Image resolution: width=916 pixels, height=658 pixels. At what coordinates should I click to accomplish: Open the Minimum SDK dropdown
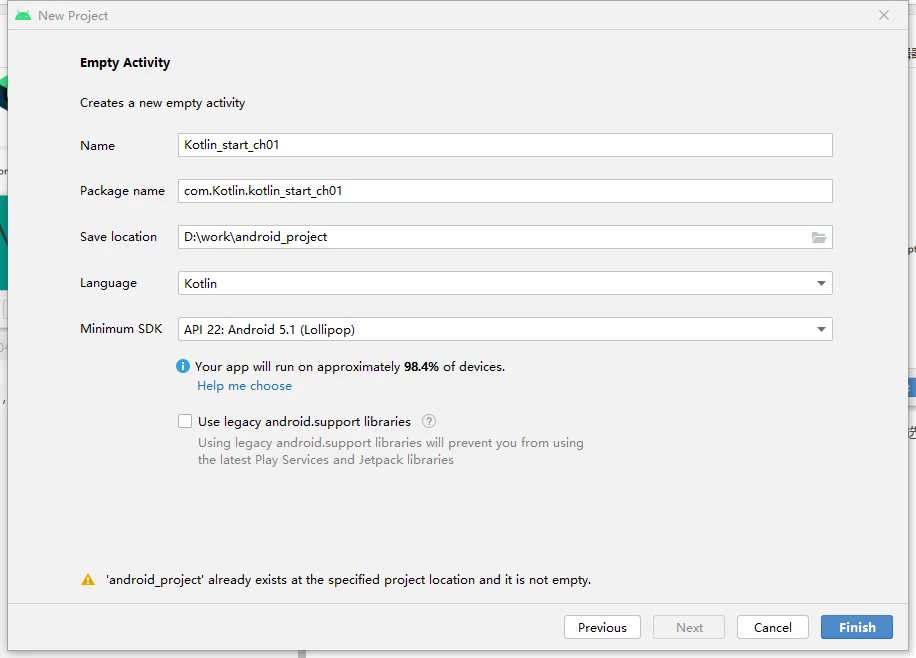[x=505, y=330]
